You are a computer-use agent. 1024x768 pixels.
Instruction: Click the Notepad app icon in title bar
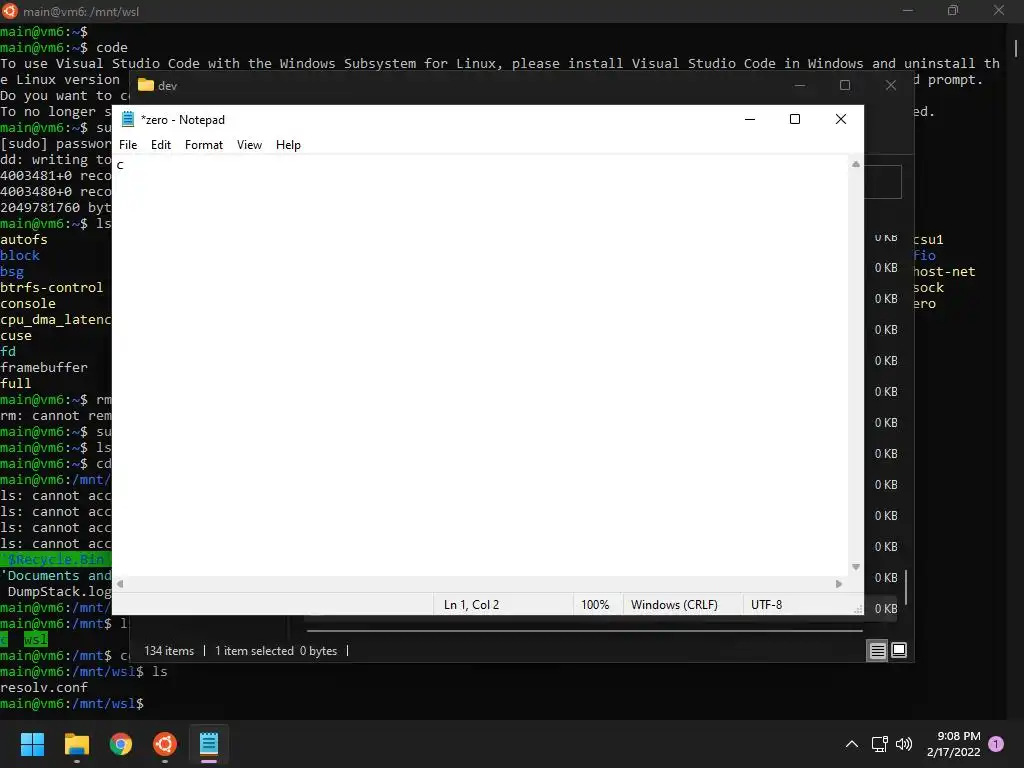pos(128,120)
